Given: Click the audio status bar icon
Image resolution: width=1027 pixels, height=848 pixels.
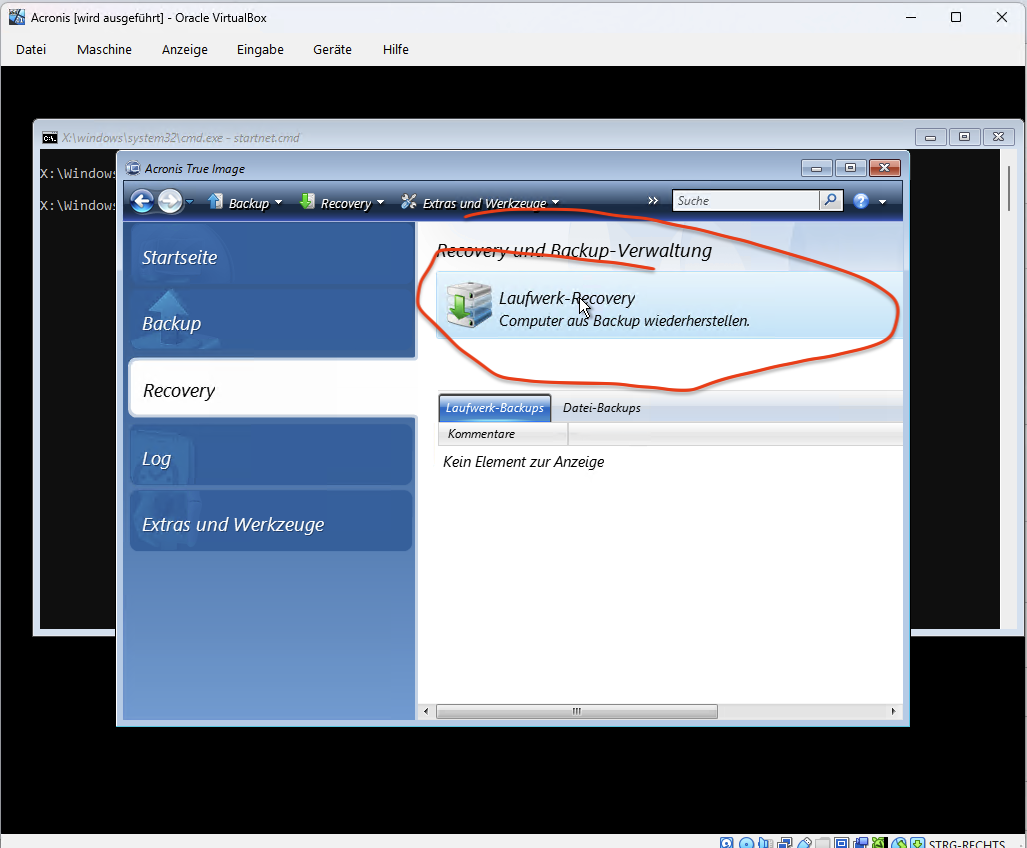Looking at the screenshot, I should (x=765, y=843).
